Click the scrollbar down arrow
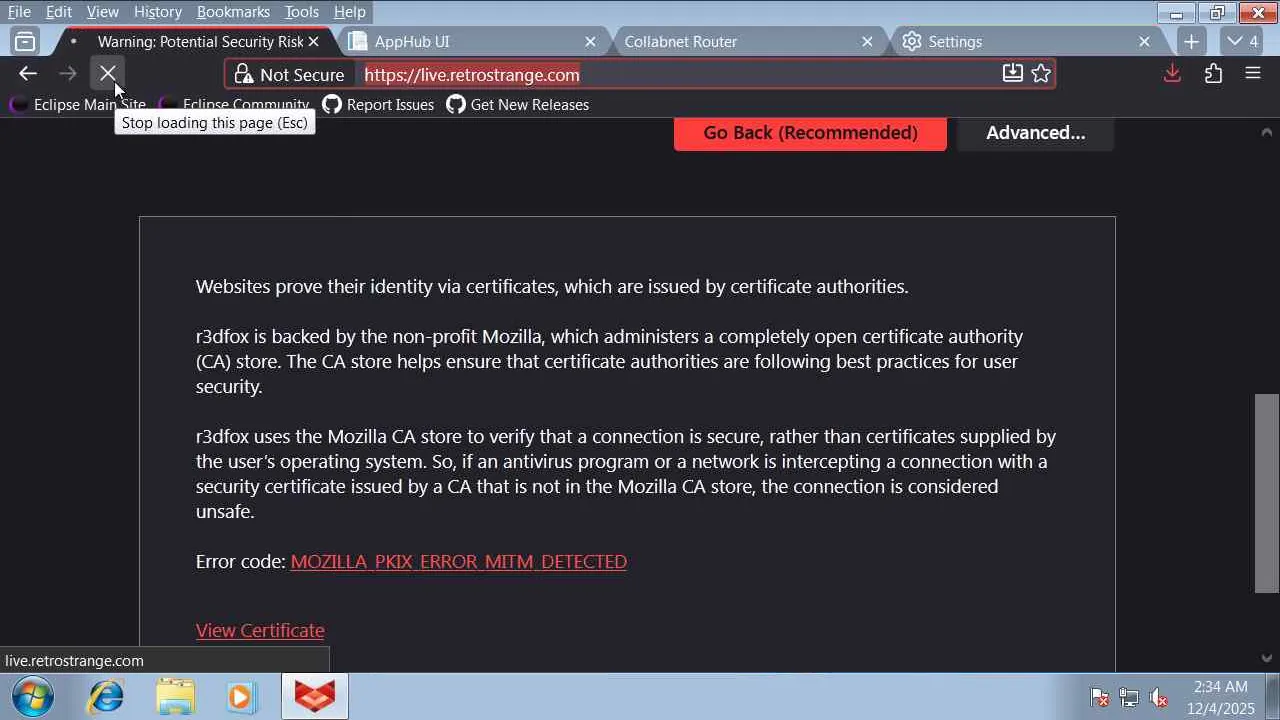Image resolution: width=1280 pixels, height=720 pixels. point(1266,659)
